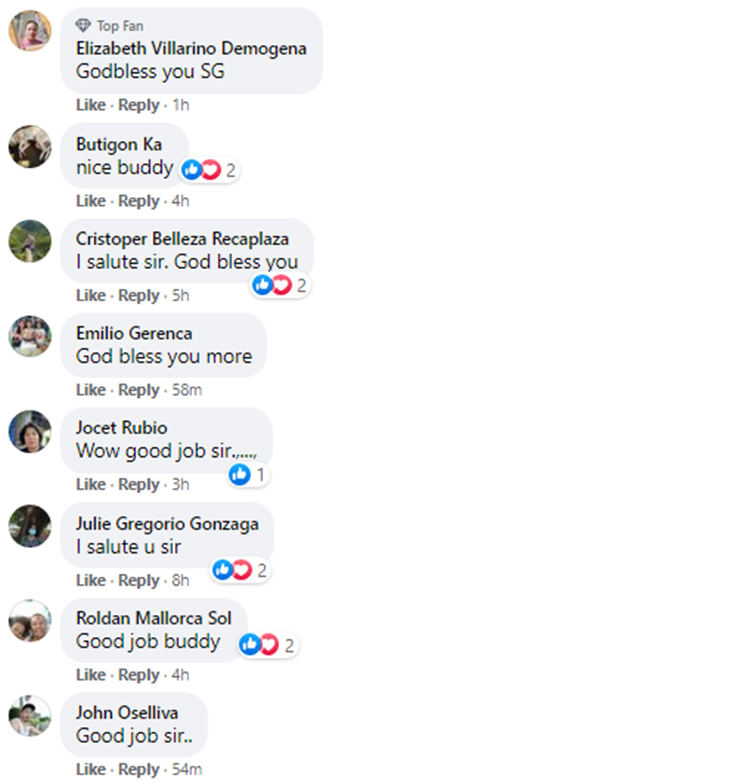Show reactions on Julie Gregorio Gonzaga's comment
Screen dimensions: 750x784
240,570
